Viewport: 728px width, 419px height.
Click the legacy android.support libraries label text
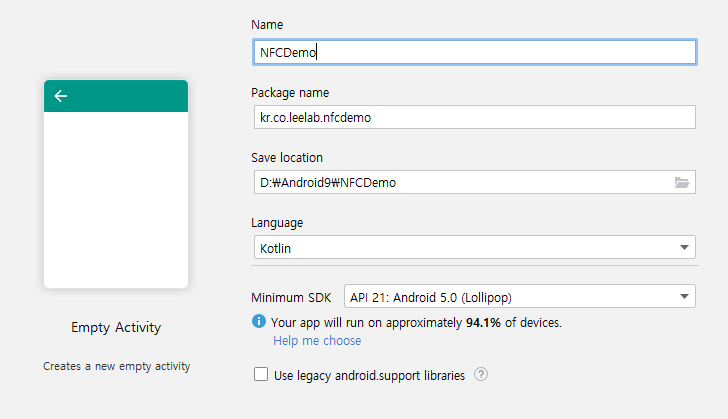(x=369, y=376)
